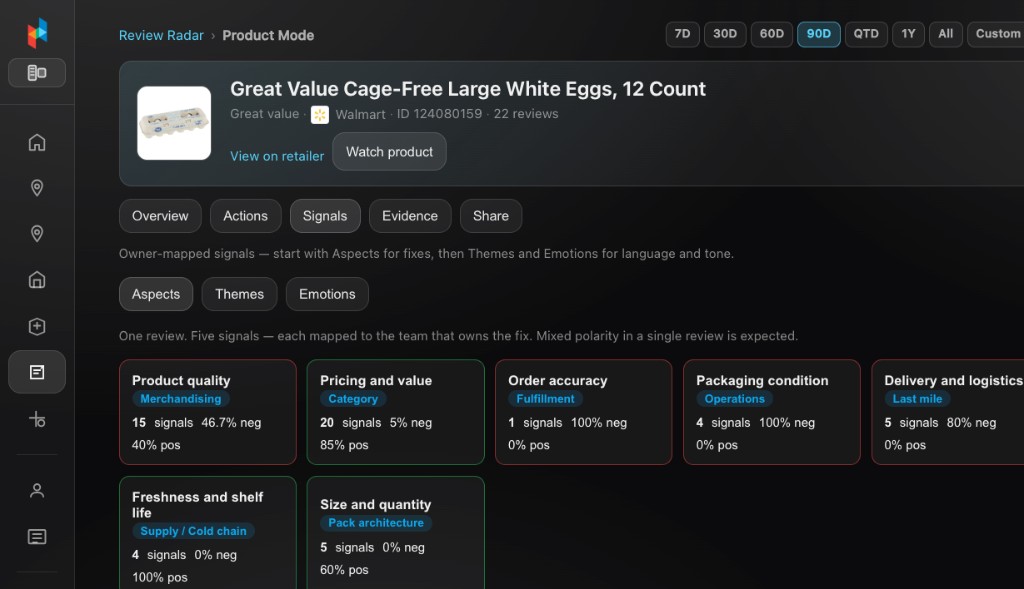This screenshot has height=589, width=1024.
Task: Click the Last mile owner tag
Action: pos(918,399)
